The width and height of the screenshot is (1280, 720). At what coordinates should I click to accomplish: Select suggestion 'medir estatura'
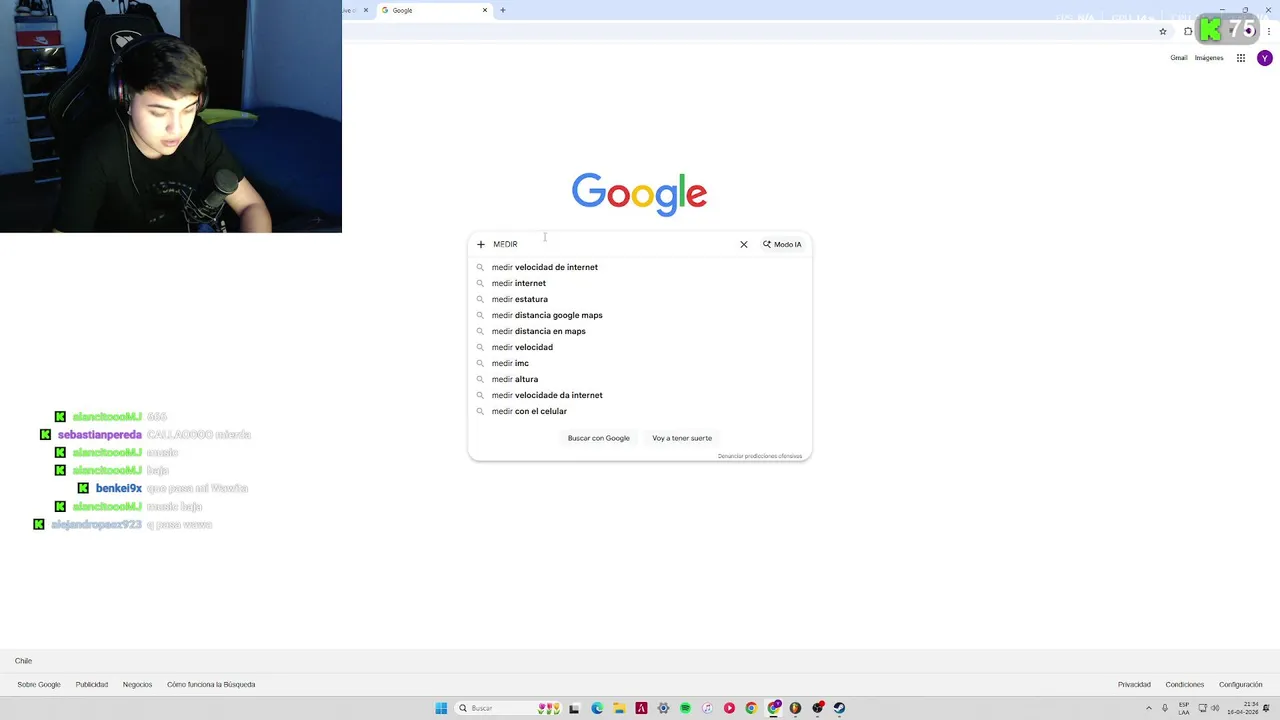[640, 299]
